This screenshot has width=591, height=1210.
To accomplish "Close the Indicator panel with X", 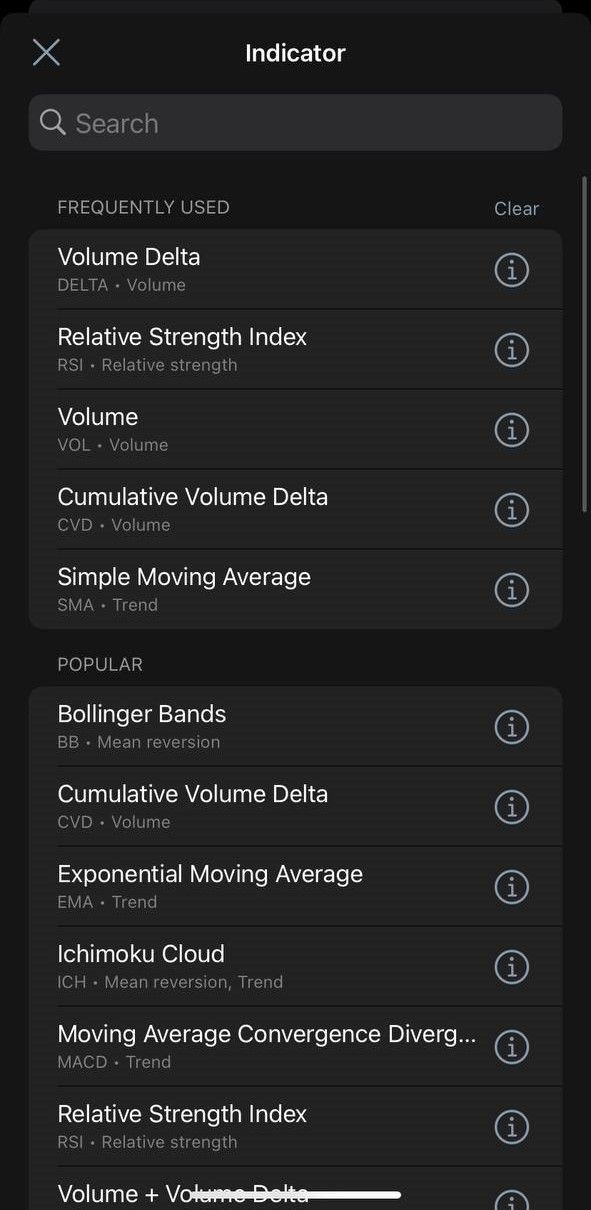I will pos(46,52).
